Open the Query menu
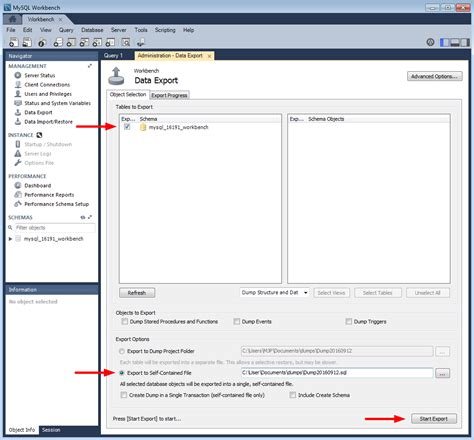The image size is (474, 440). click(66, 30)
